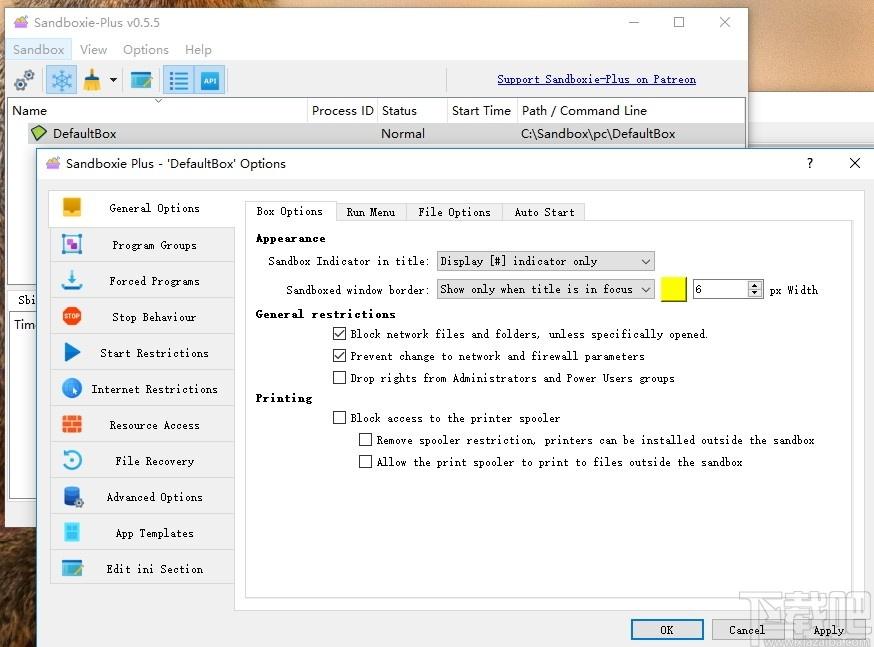Open the Help menu
Viewport: 874px width, 647px height.
tap(198, 50)
